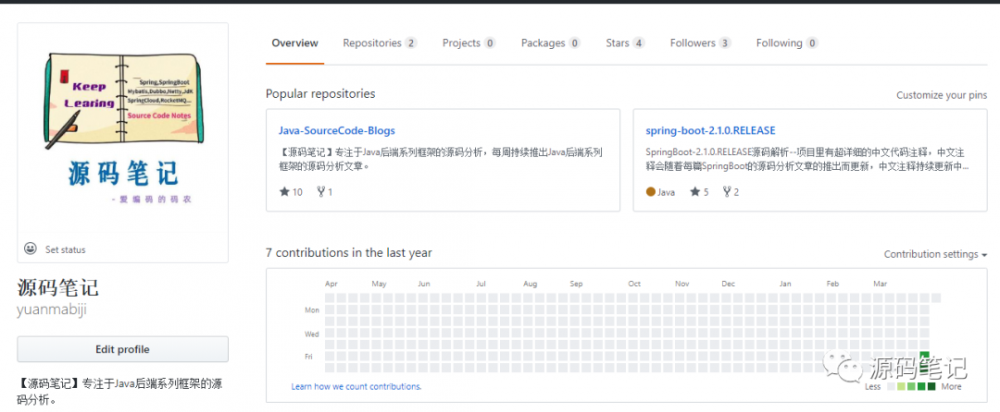
Task: Click the star count 10
Action: click(x=297, y=192)
